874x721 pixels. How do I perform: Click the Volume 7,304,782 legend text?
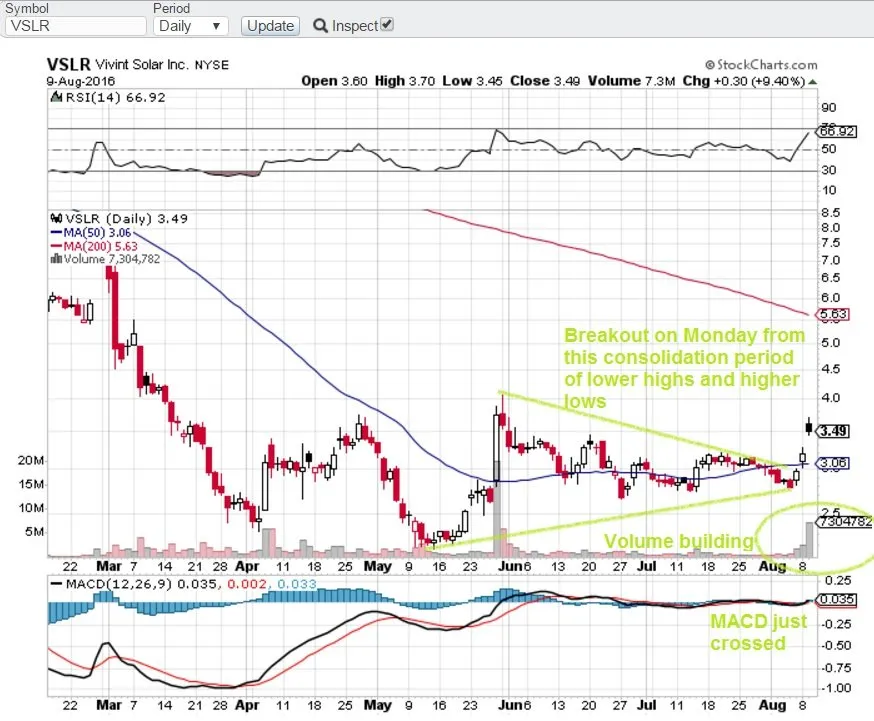(111, 259)
